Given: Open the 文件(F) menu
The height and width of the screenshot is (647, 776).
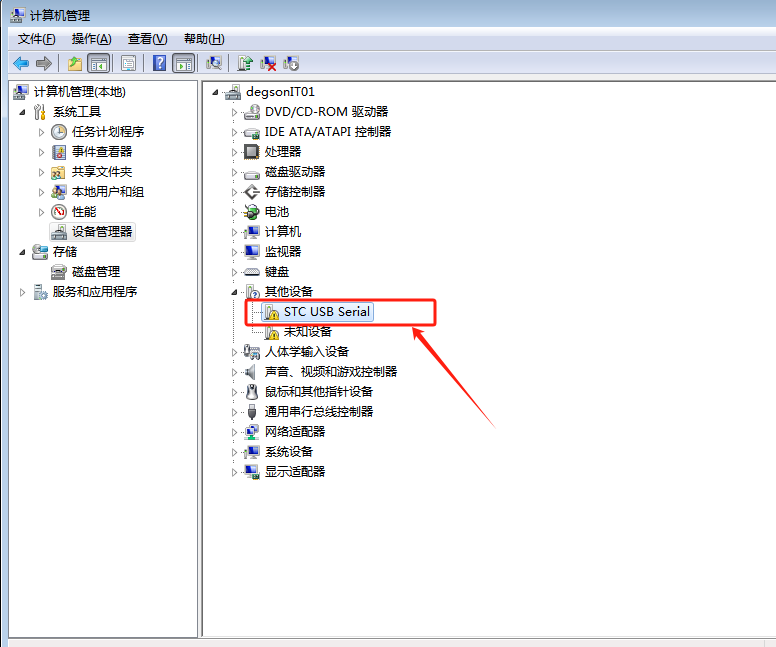Looking at the screenshot, I should click(37, 39).
